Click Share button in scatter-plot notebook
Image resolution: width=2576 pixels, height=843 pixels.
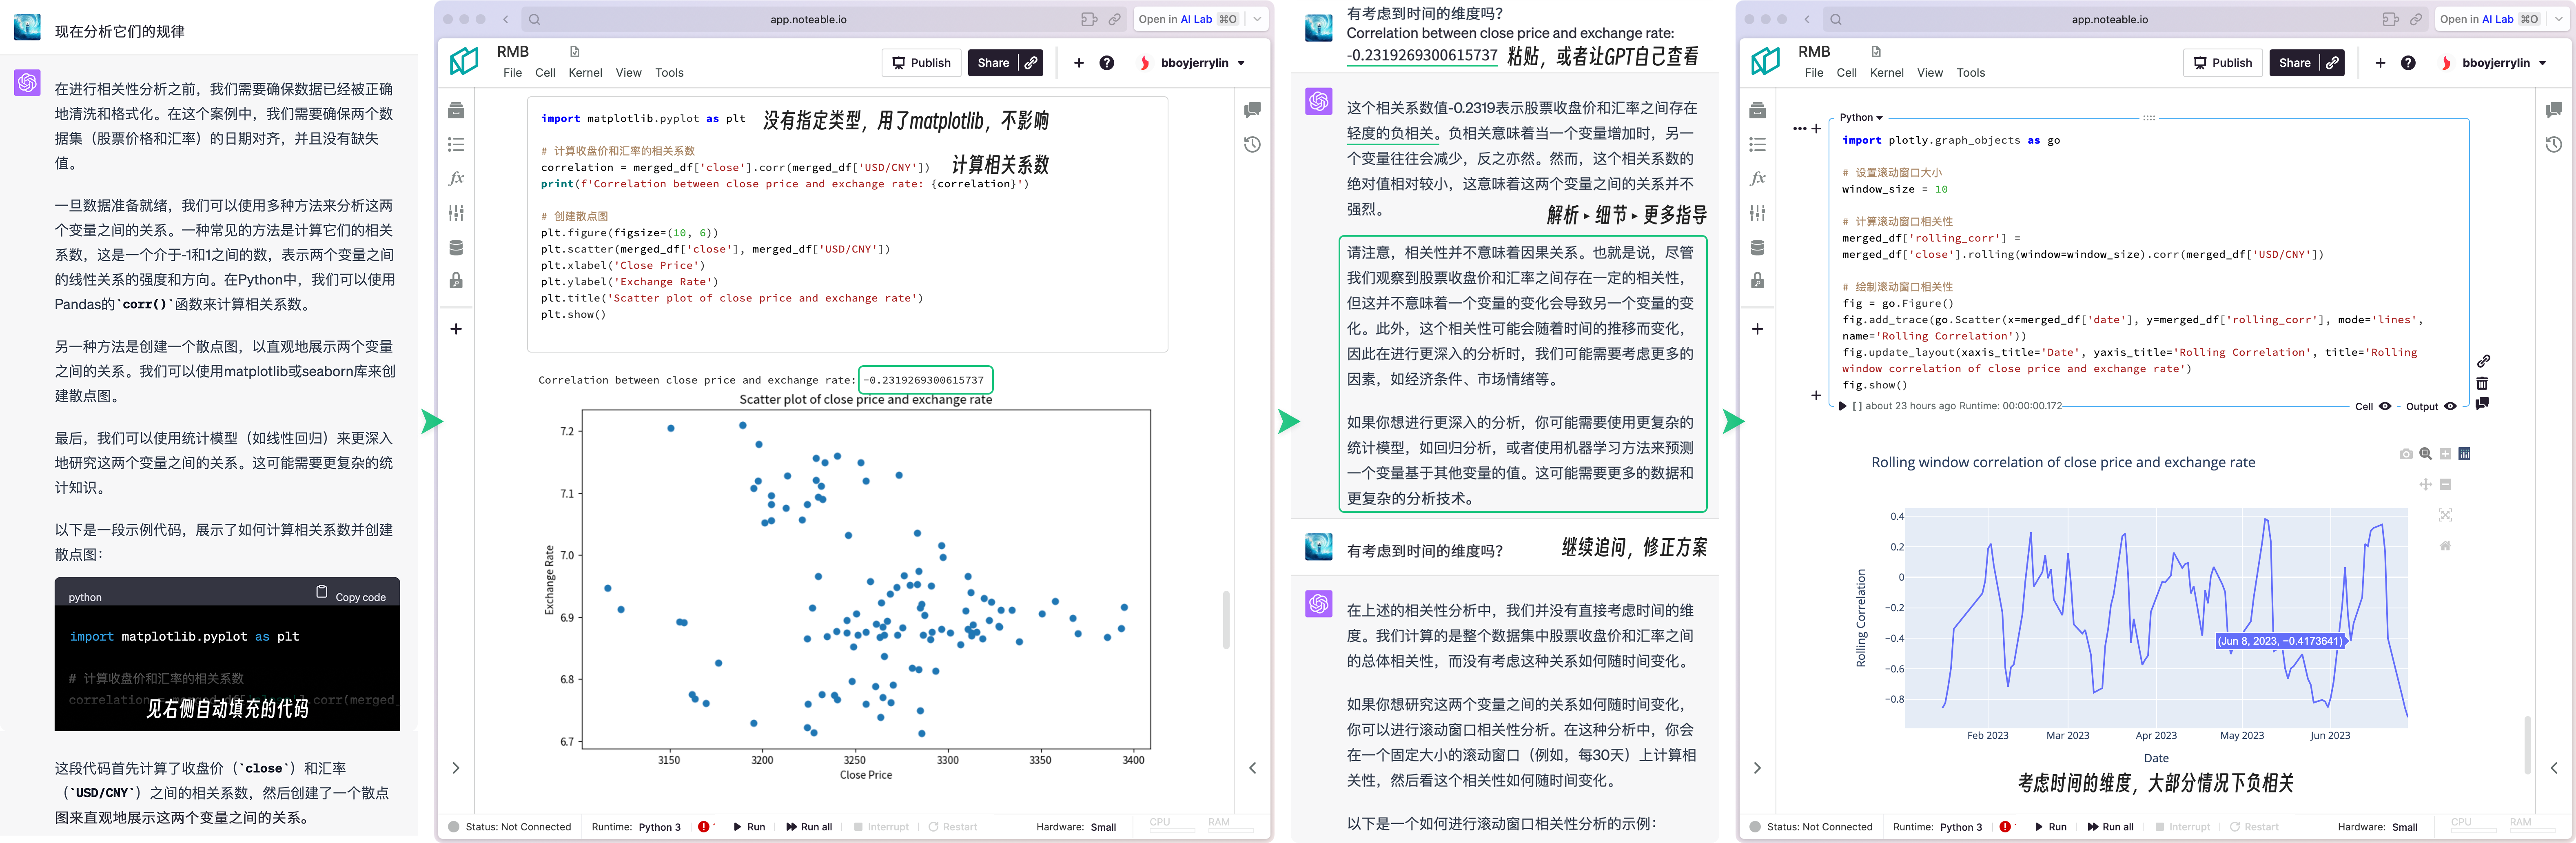tap(993, 63)
